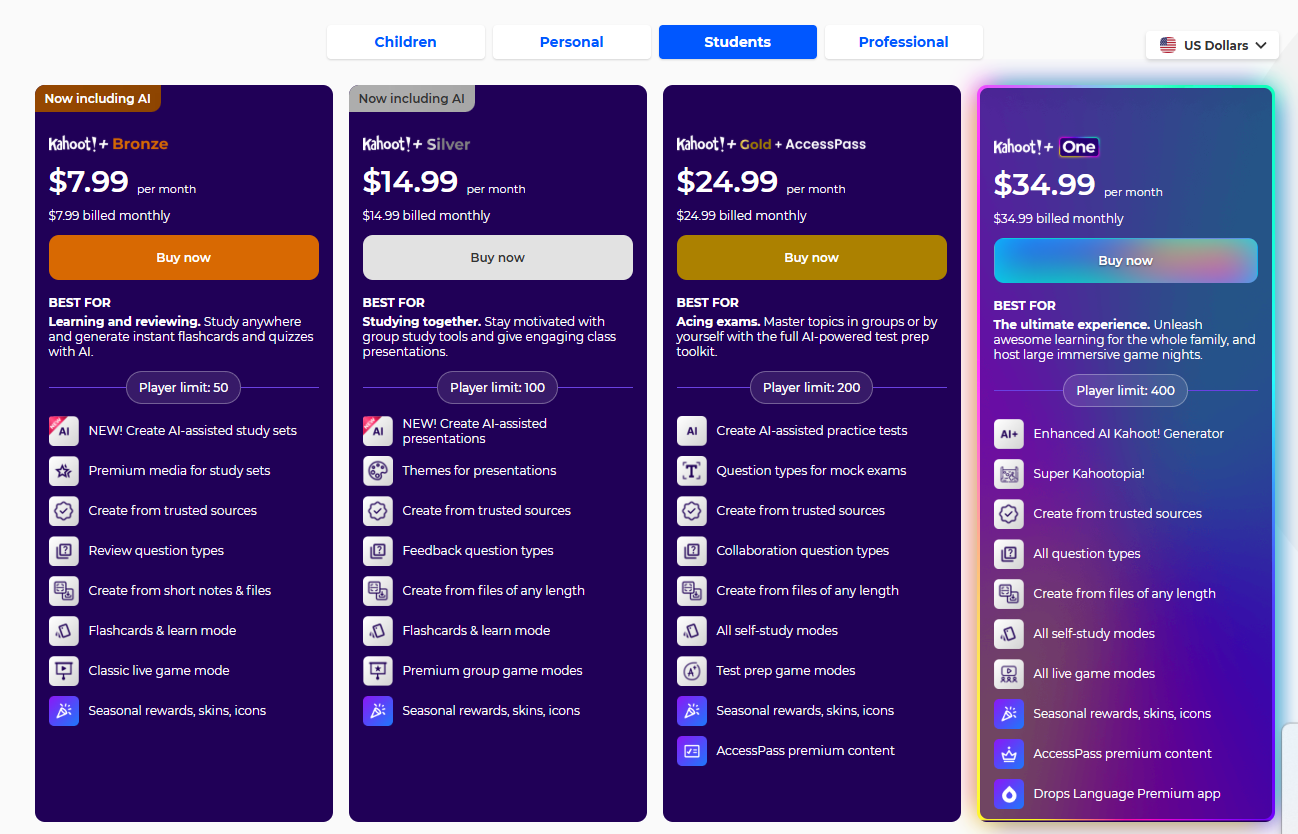Viewport: 1298px width, 834px height.
Task: Click the Question types for mock exams icon
Action: point(692,471)
